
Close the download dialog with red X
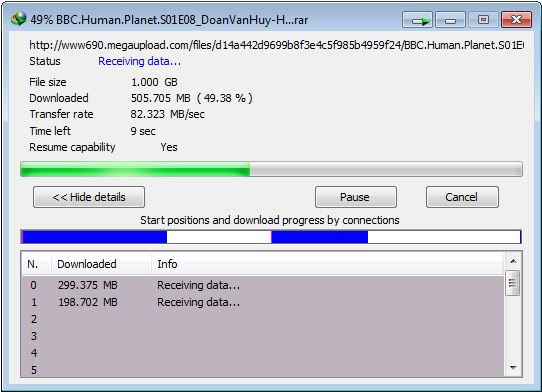click(516, 20)
